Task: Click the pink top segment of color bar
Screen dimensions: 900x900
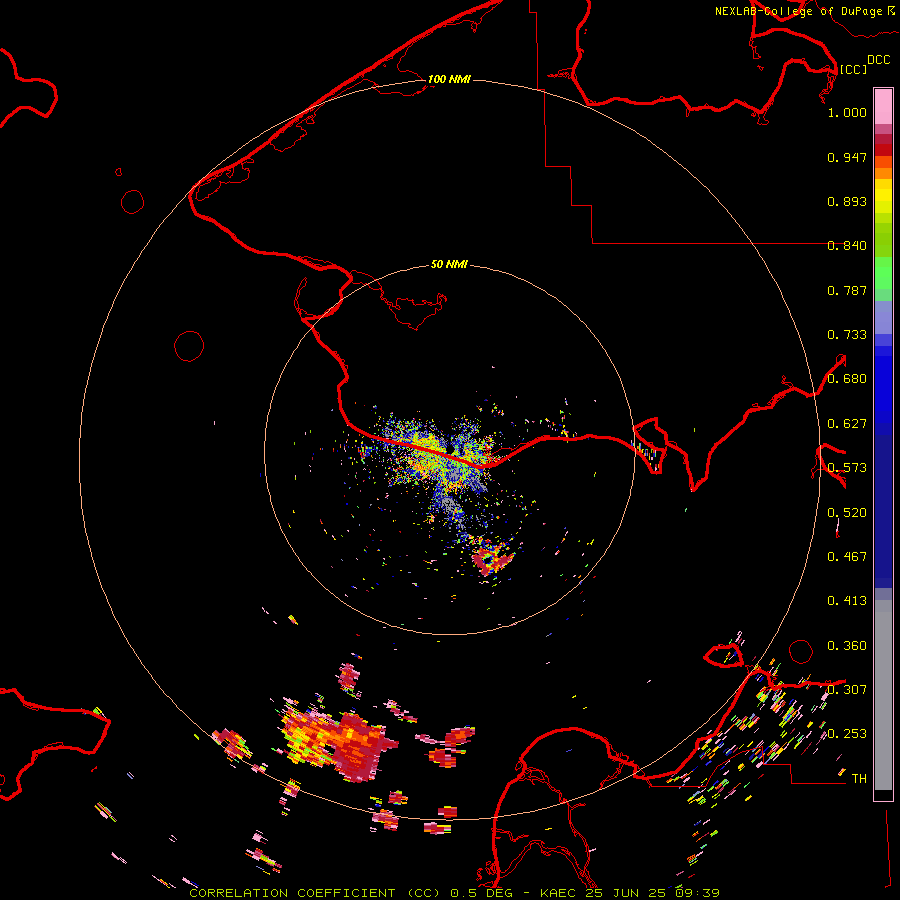Action: tap(883, 106)
